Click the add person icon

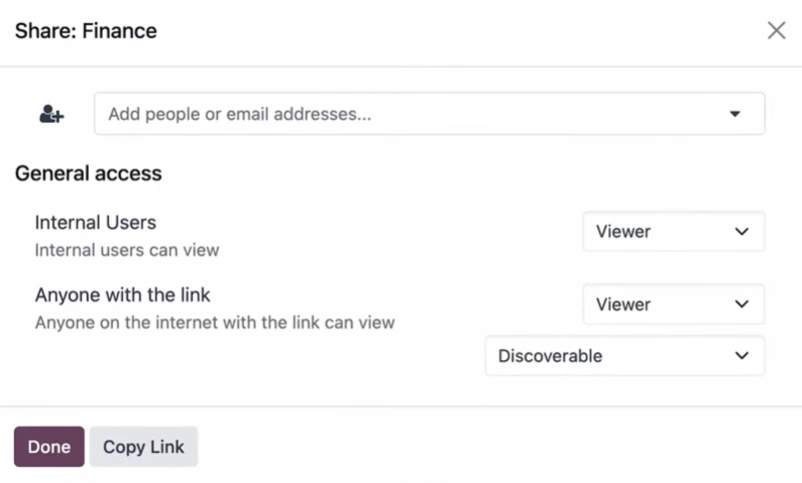[x=52, y=114]
